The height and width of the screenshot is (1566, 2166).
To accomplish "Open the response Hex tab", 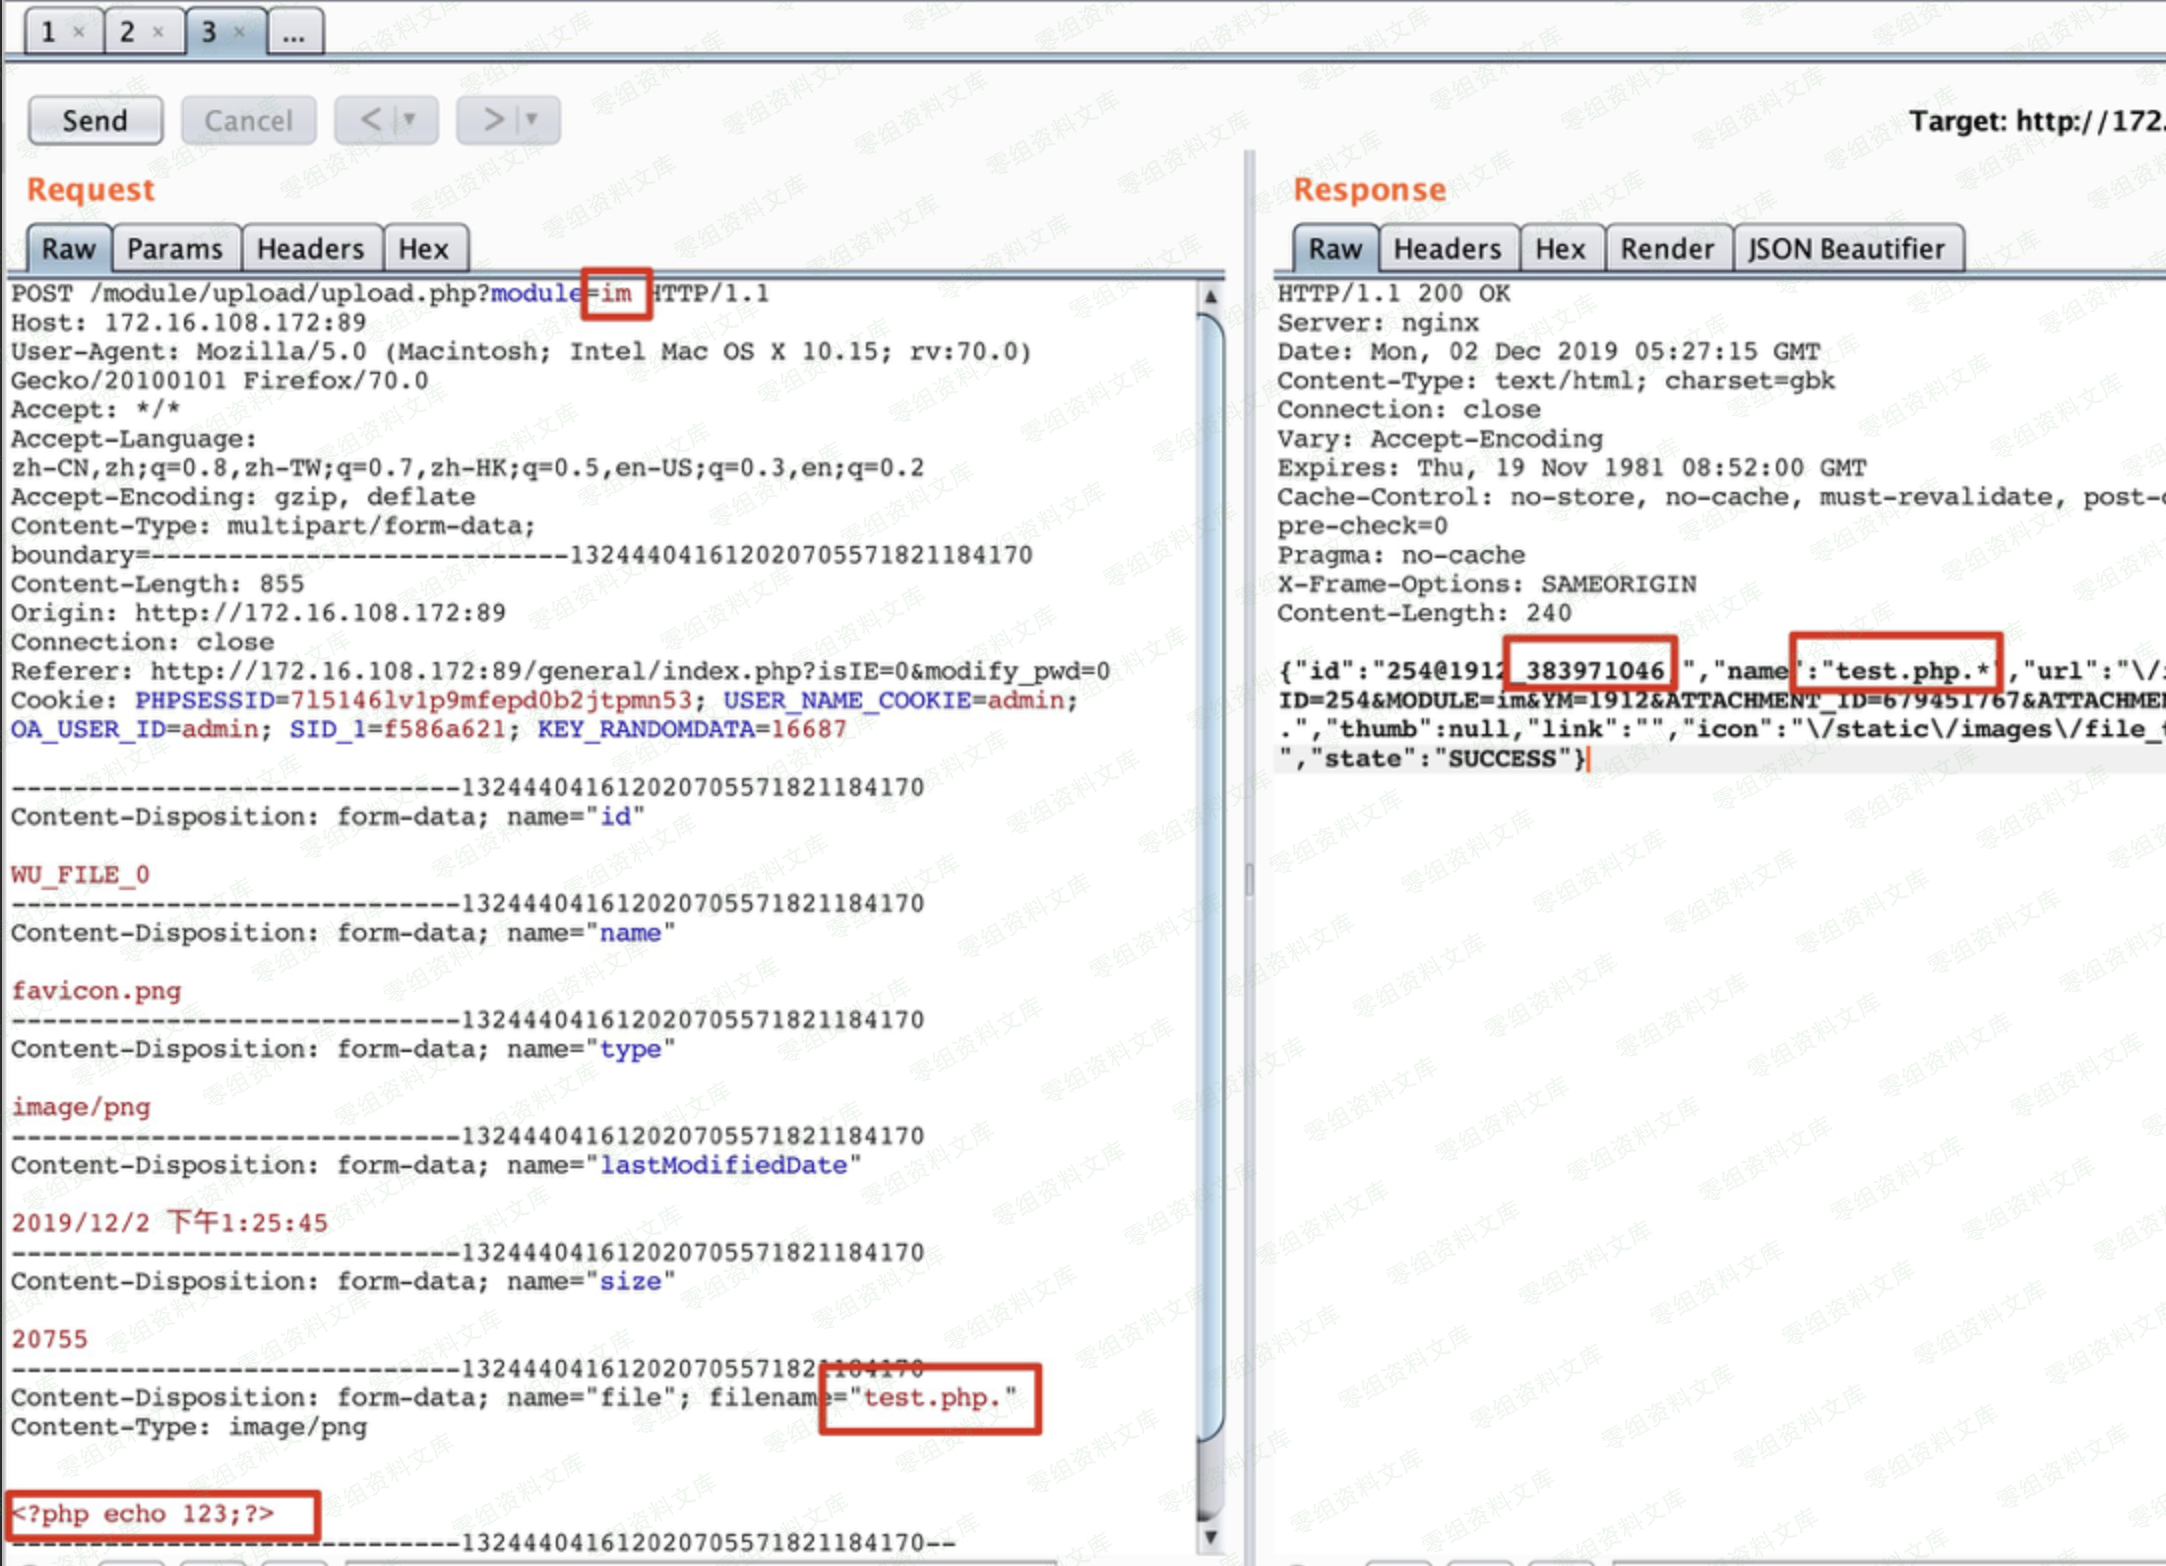I will [1559, 248].
